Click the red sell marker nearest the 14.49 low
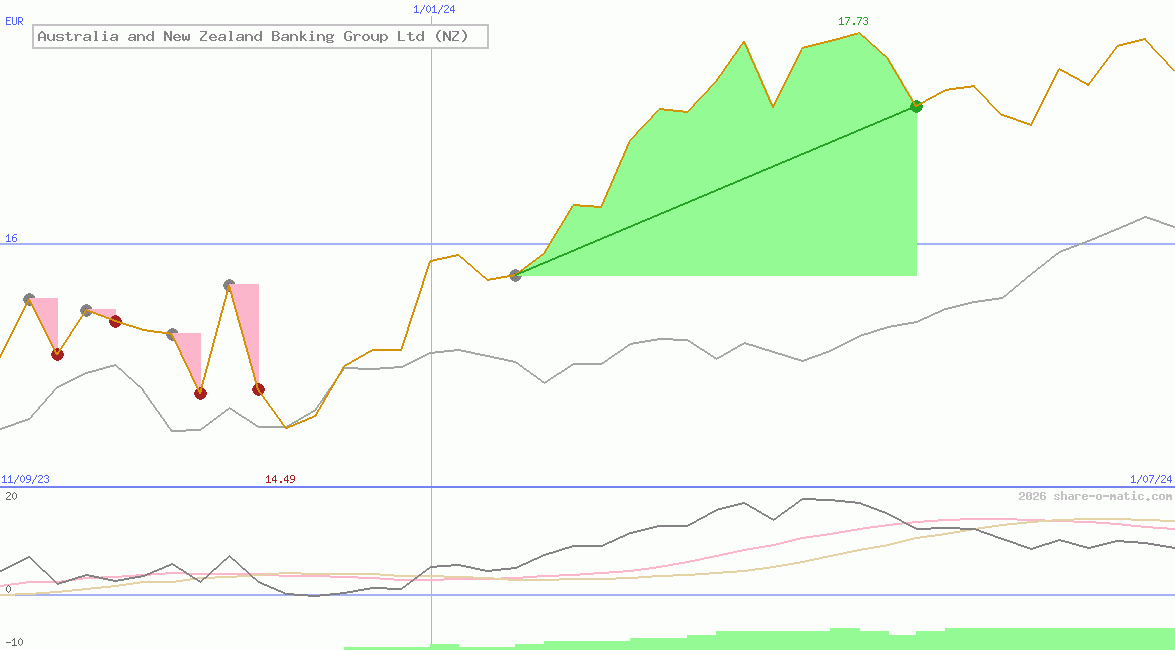Image resolution: width=1175 pixels, height=650 pixels. 259,389
